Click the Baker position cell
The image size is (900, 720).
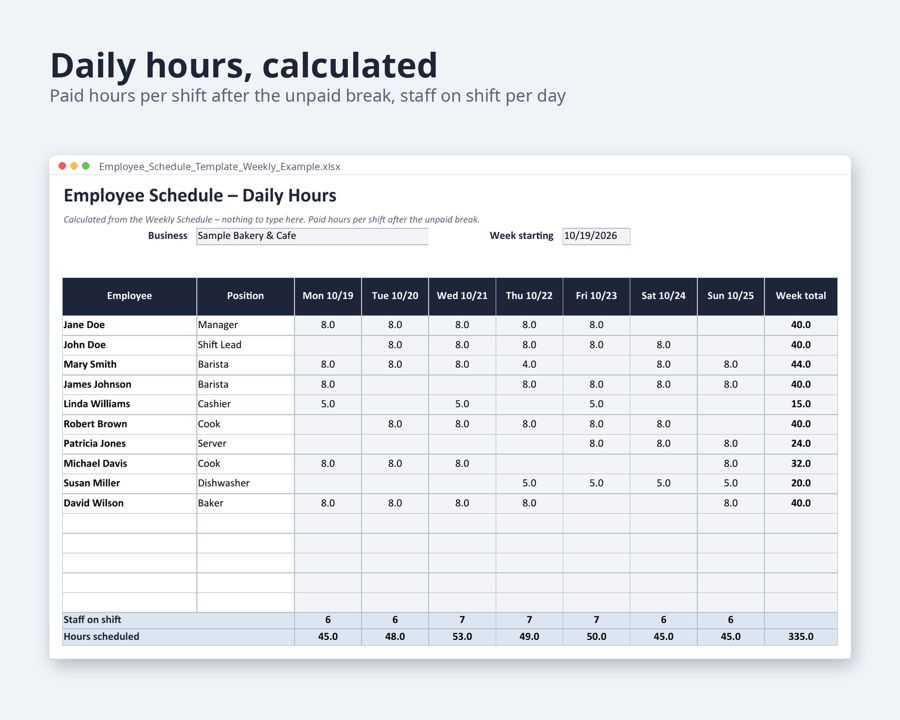click(246, 504)
